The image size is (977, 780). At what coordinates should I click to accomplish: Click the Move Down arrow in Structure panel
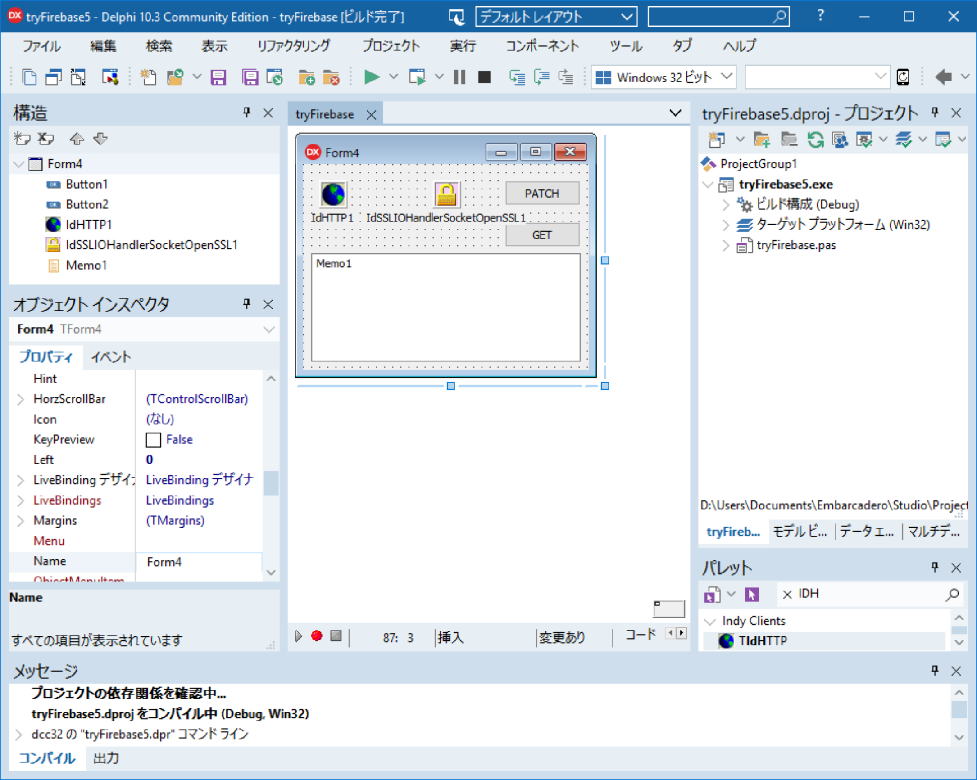(100, 138)
